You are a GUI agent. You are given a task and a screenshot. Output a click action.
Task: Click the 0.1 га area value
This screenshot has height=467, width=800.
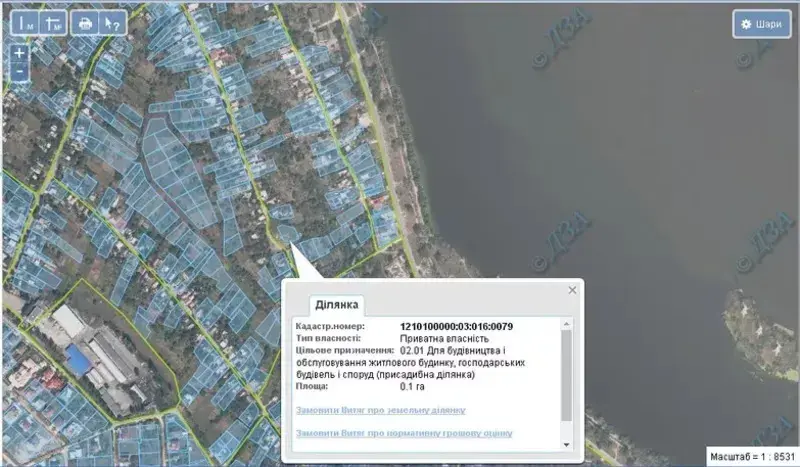pos(411,386)
